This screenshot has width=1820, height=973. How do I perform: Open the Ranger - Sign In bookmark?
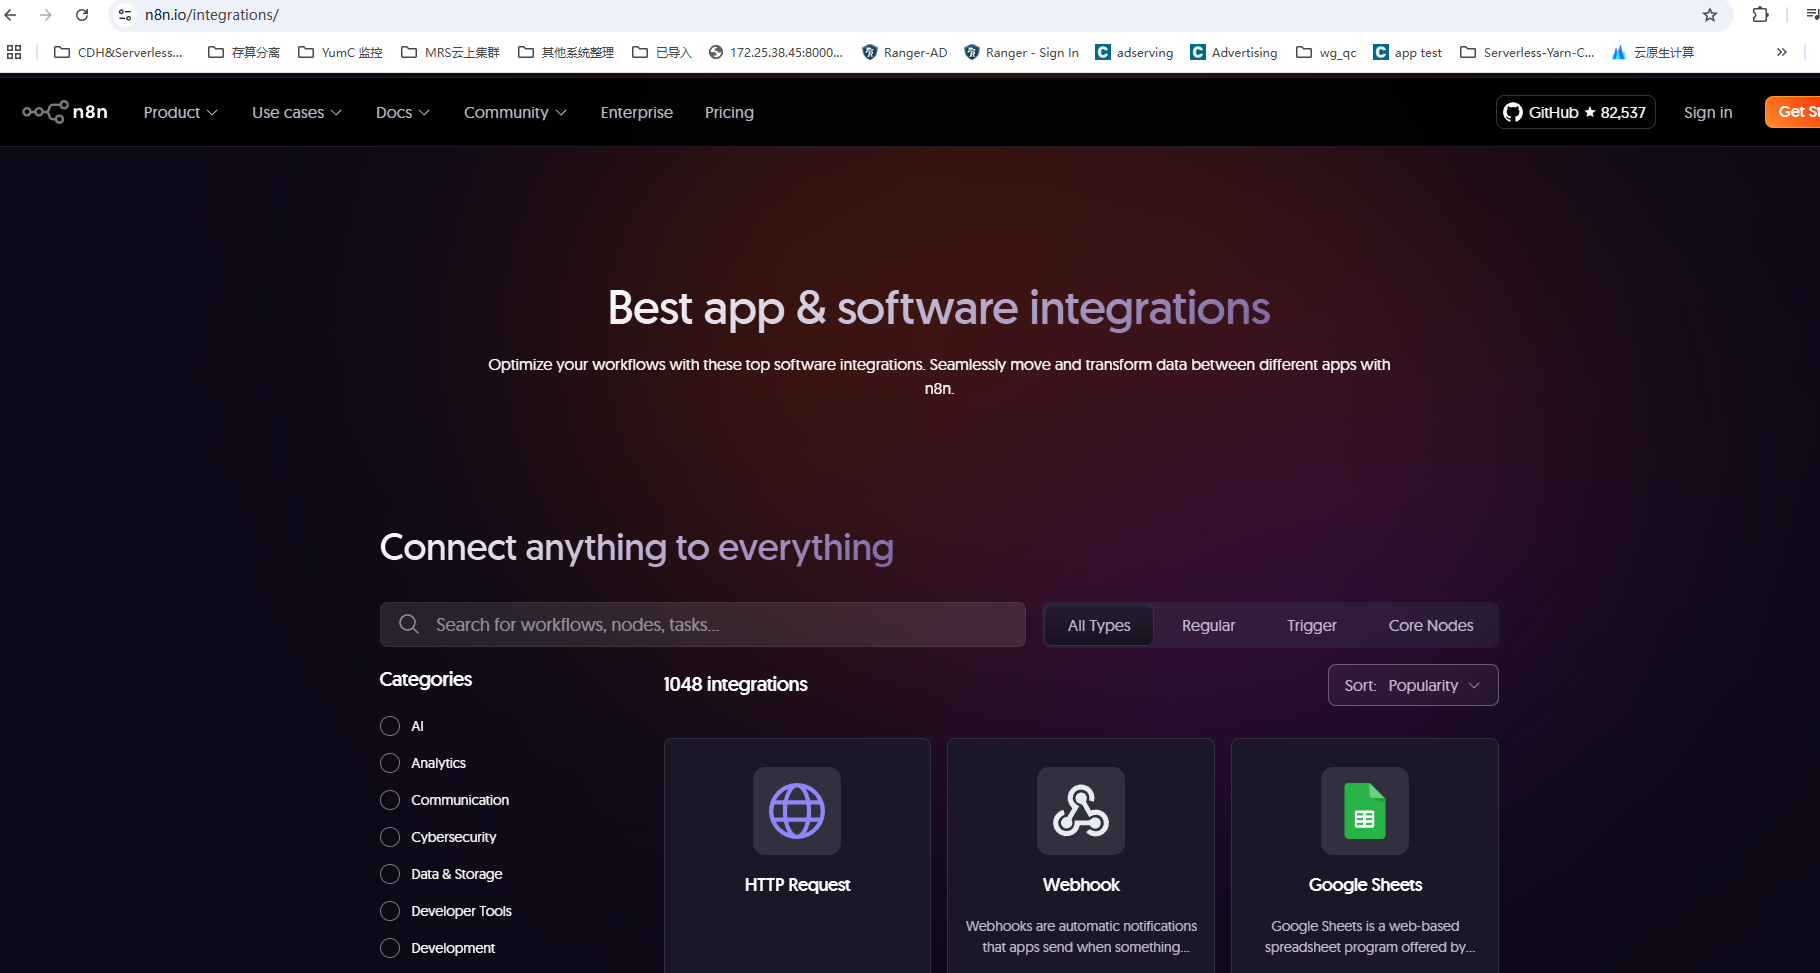point(1021,52)
